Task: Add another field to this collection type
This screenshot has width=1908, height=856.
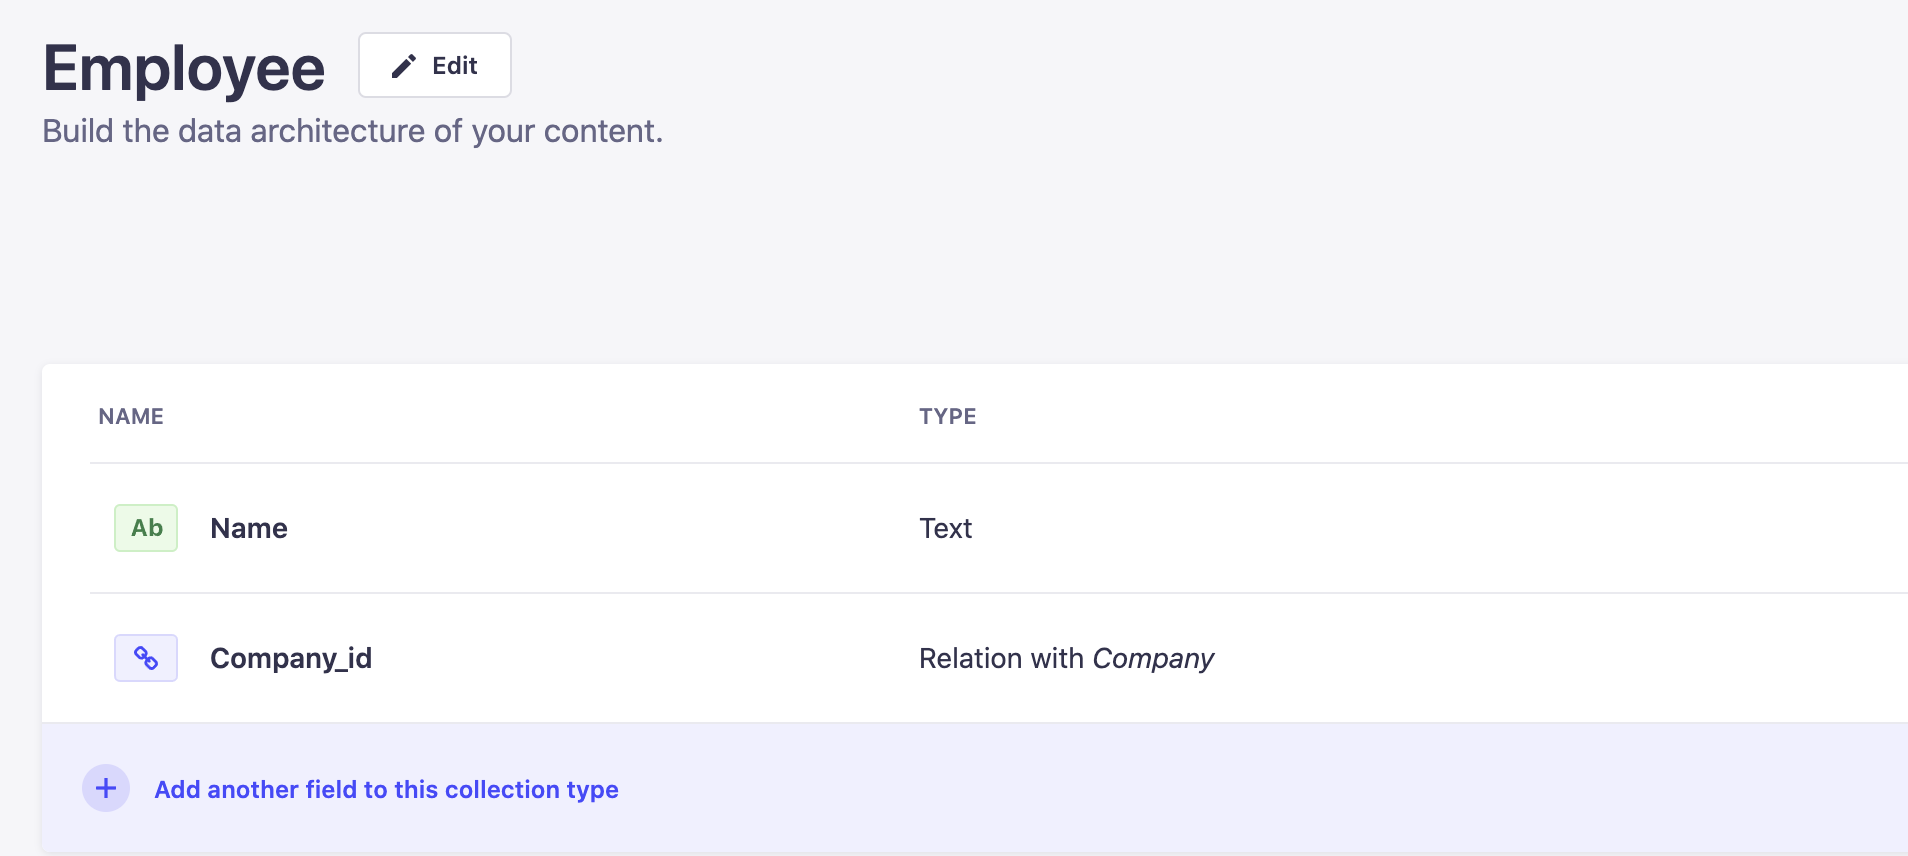Action: (386, 790)
